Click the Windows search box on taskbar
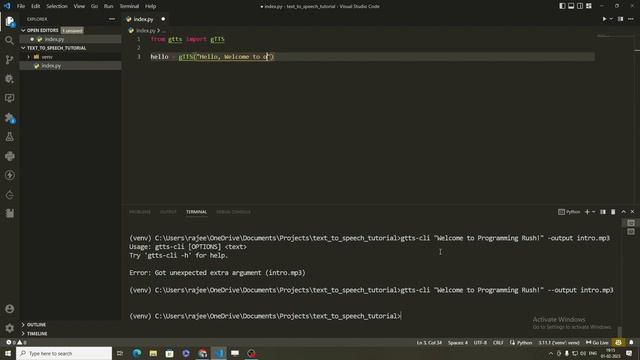 [x=64, y=353]
